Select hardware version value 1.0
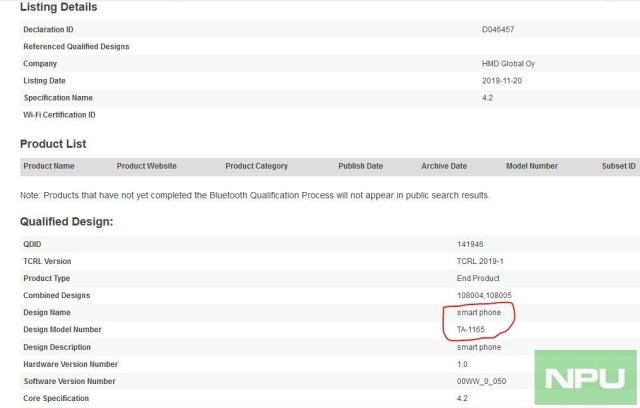The width and height of the screenshot is (640, 408). tap(462, 364)
